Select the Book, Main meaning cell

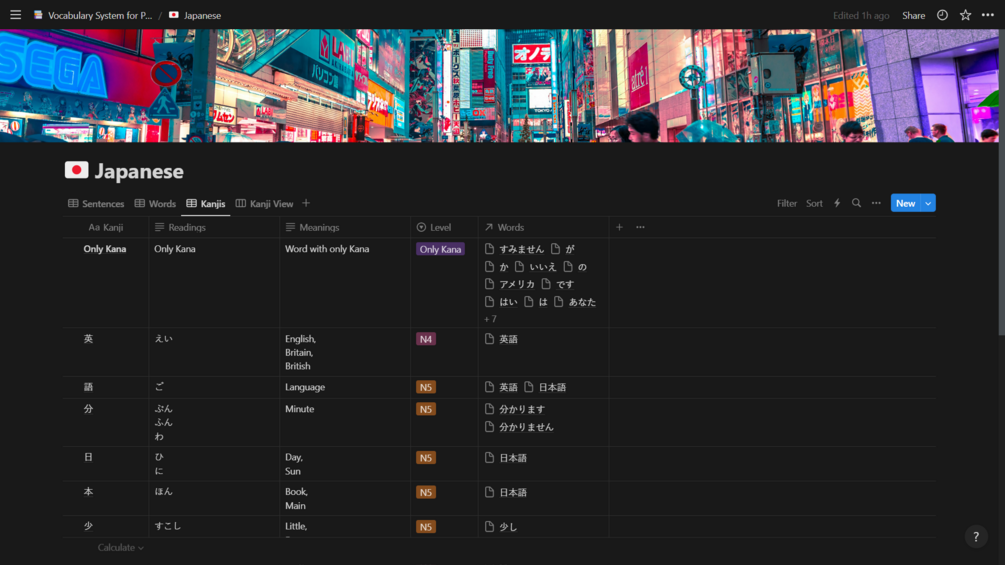tap(345, 498)
